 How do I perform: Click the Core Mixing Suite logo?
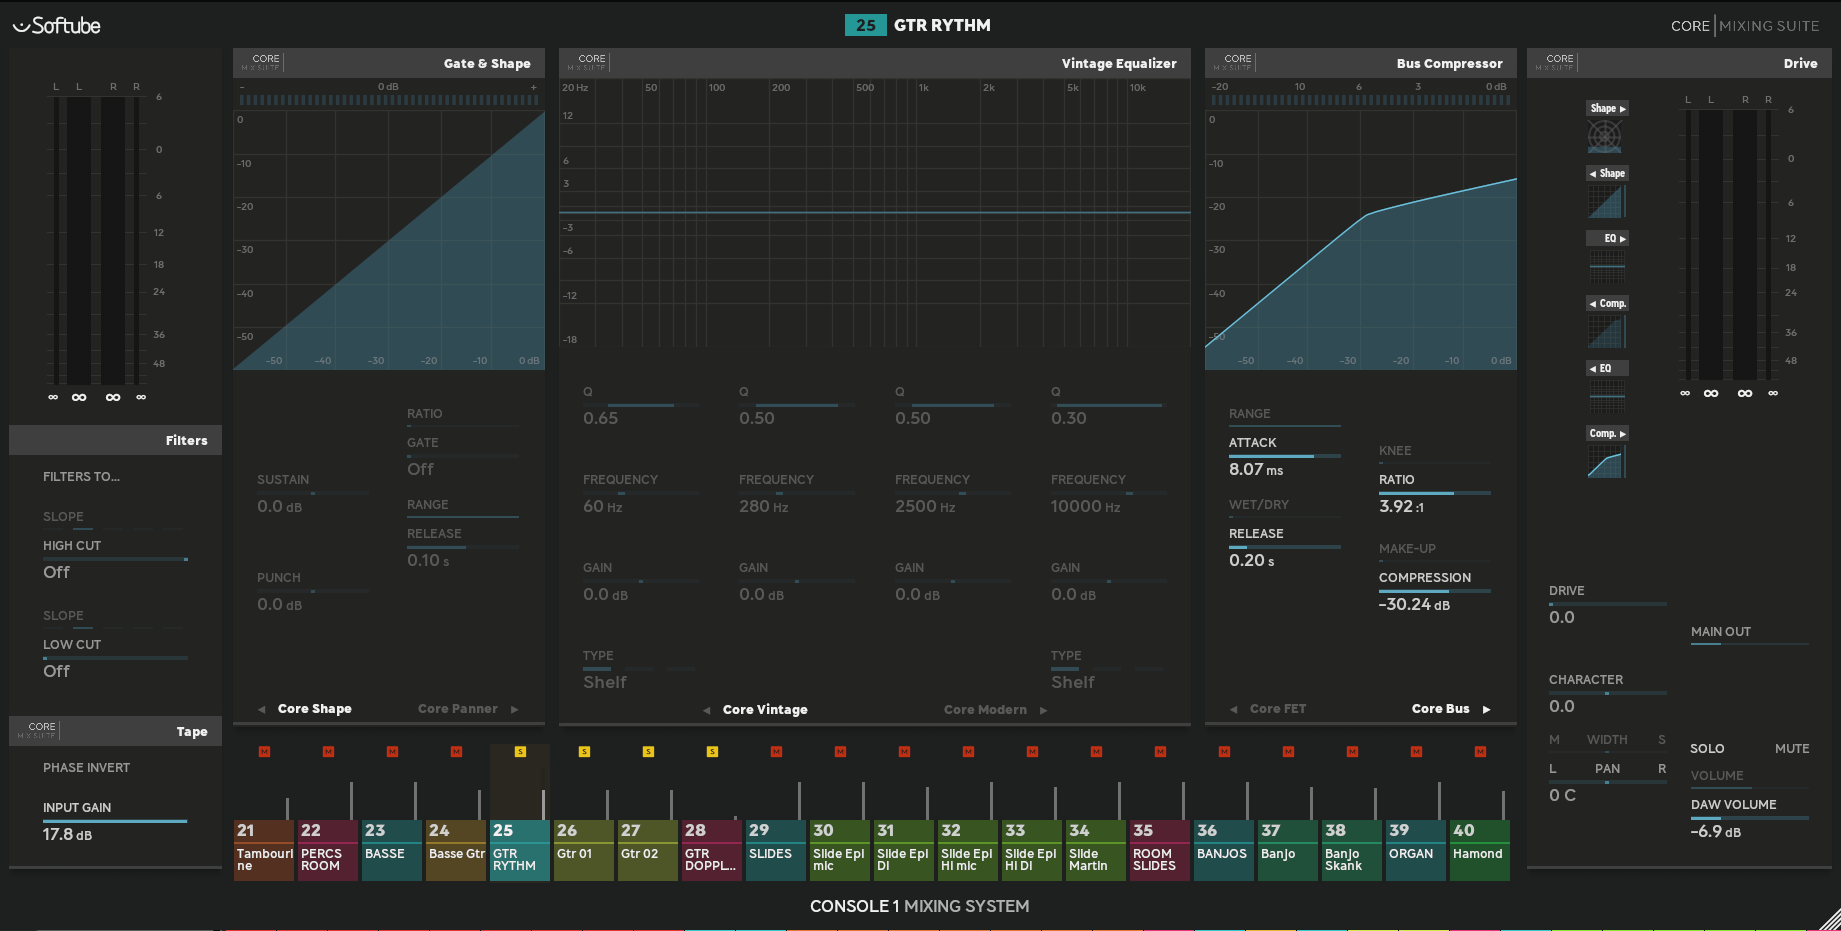pos(1745,26)
